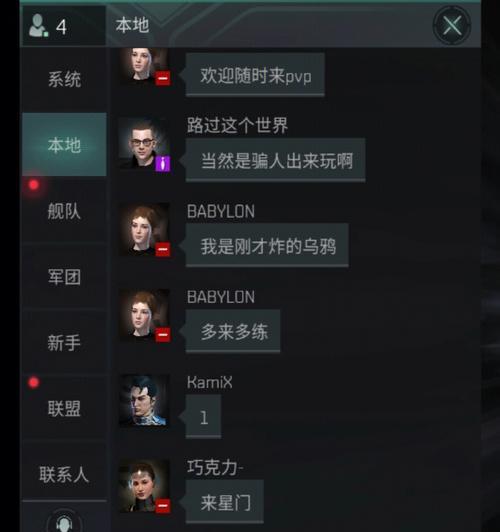Viewport: 500px width, 532px height.
Task: Switch to the 新手 channel tab
Action: click(64, 342)
